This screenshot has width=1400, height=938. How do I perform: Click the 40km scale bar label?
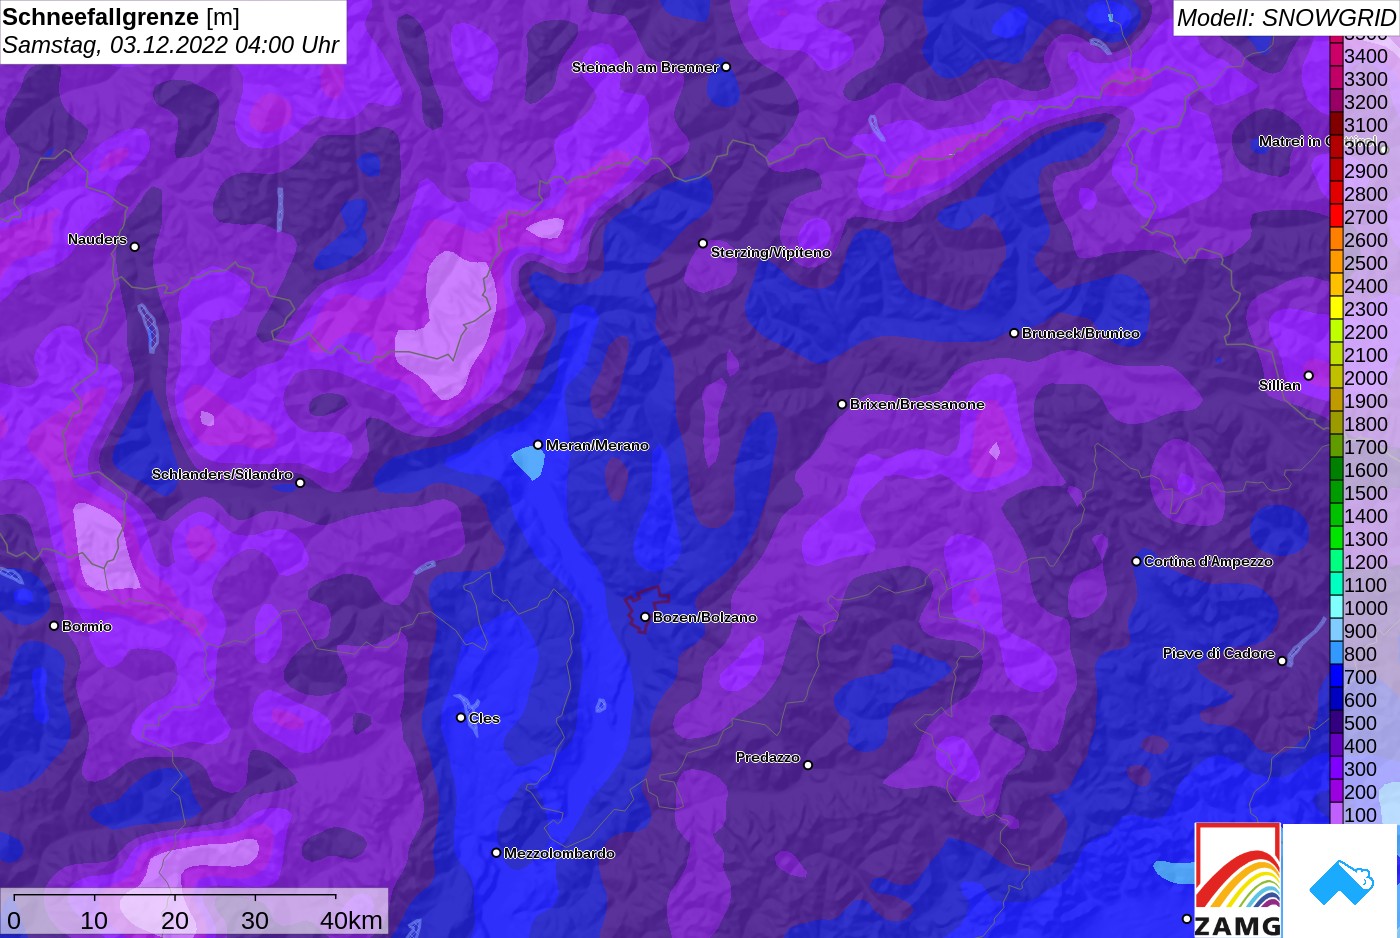351,920
